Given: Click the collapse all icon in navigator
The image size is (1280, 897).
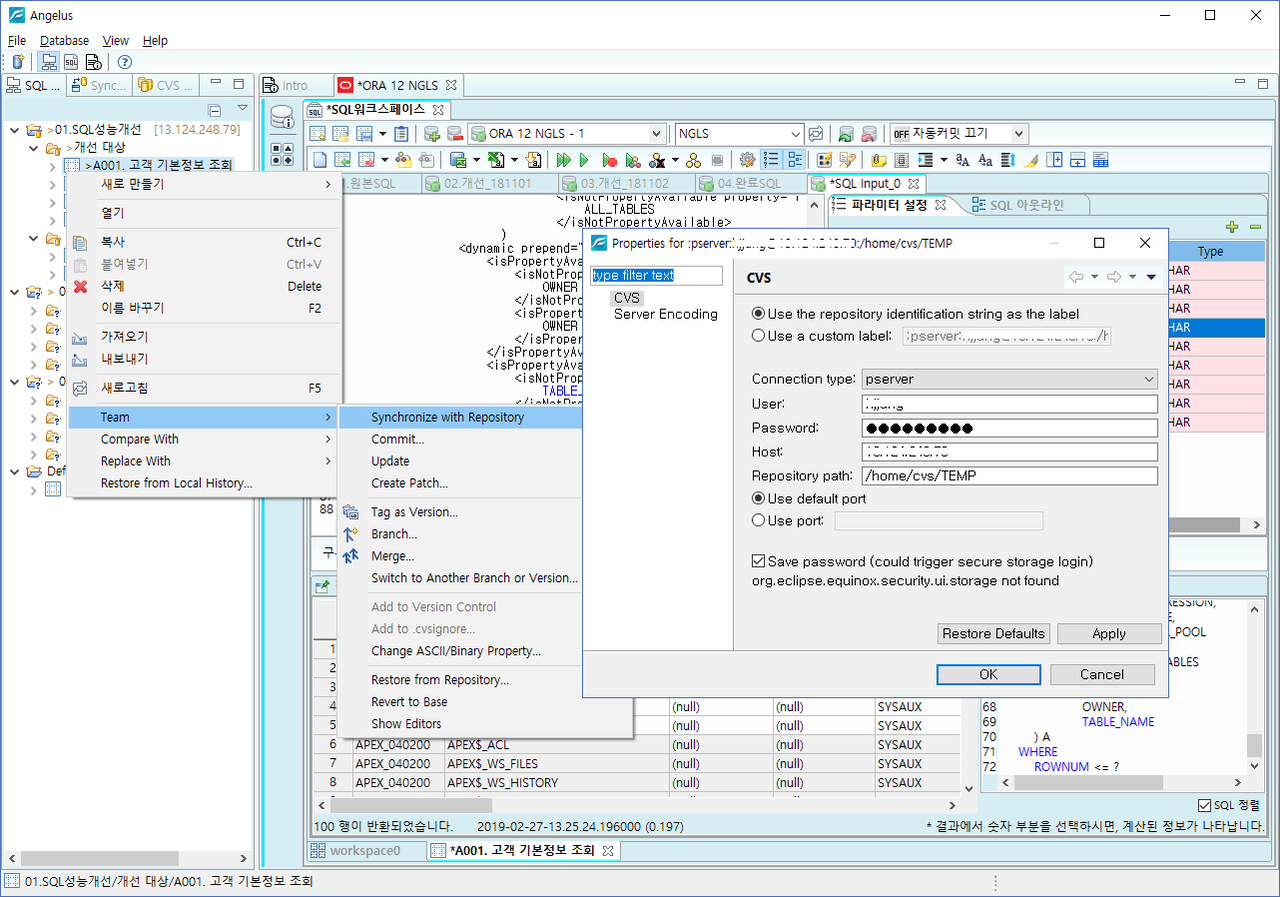Looking at the screenshot, I should click(214, 110).
